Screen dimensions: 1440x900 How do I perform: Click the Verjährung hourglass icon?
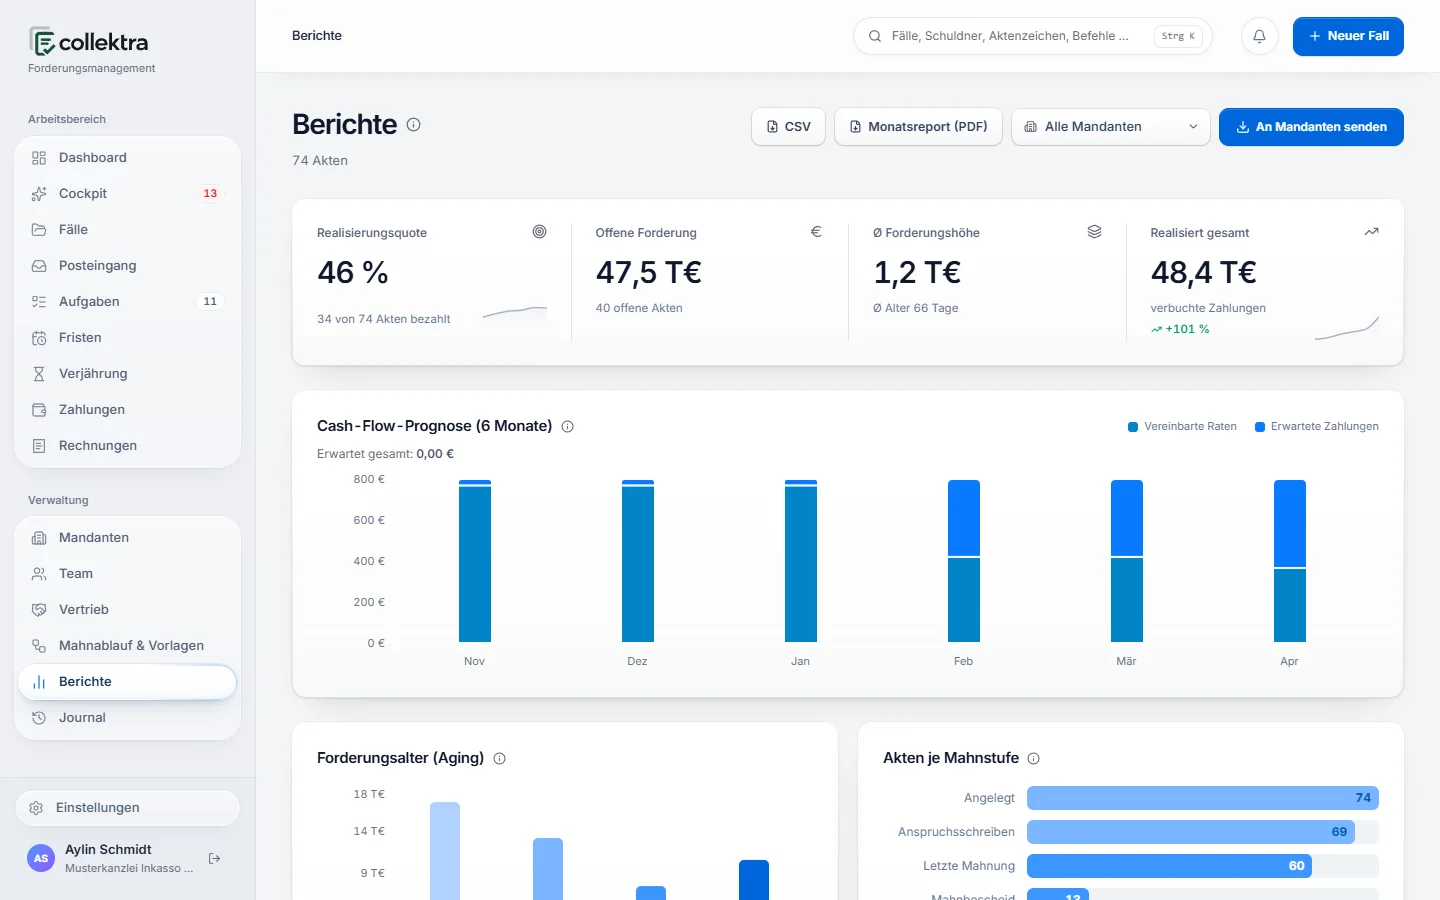pos(39,374)
